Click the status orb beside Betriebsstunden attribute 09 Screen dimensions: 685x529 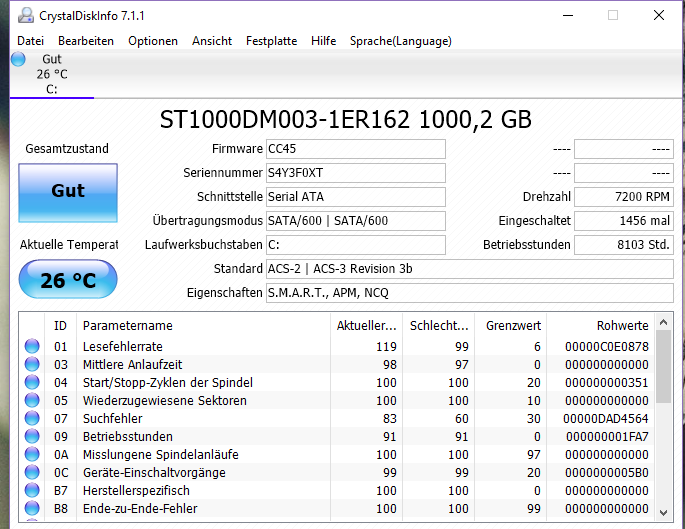(x=32, y=436)
